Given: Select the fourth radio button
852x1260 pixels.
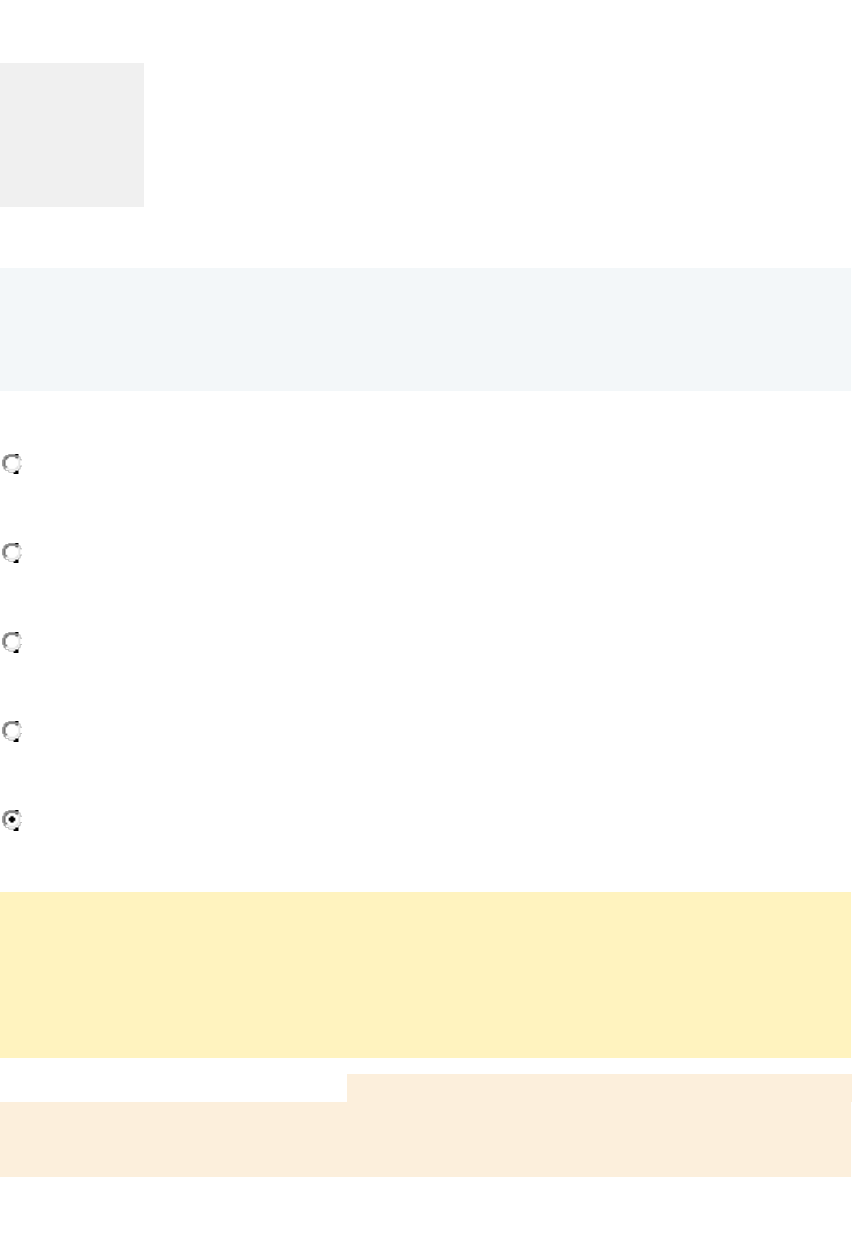Looking at the screenshot, I should click(x=12, y=732).
